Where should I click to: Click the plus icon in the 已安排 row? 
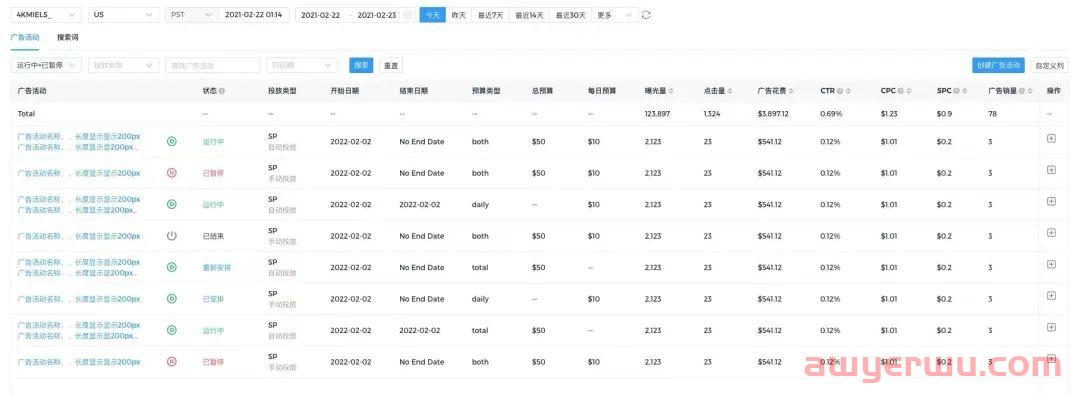pos(1051,295)
